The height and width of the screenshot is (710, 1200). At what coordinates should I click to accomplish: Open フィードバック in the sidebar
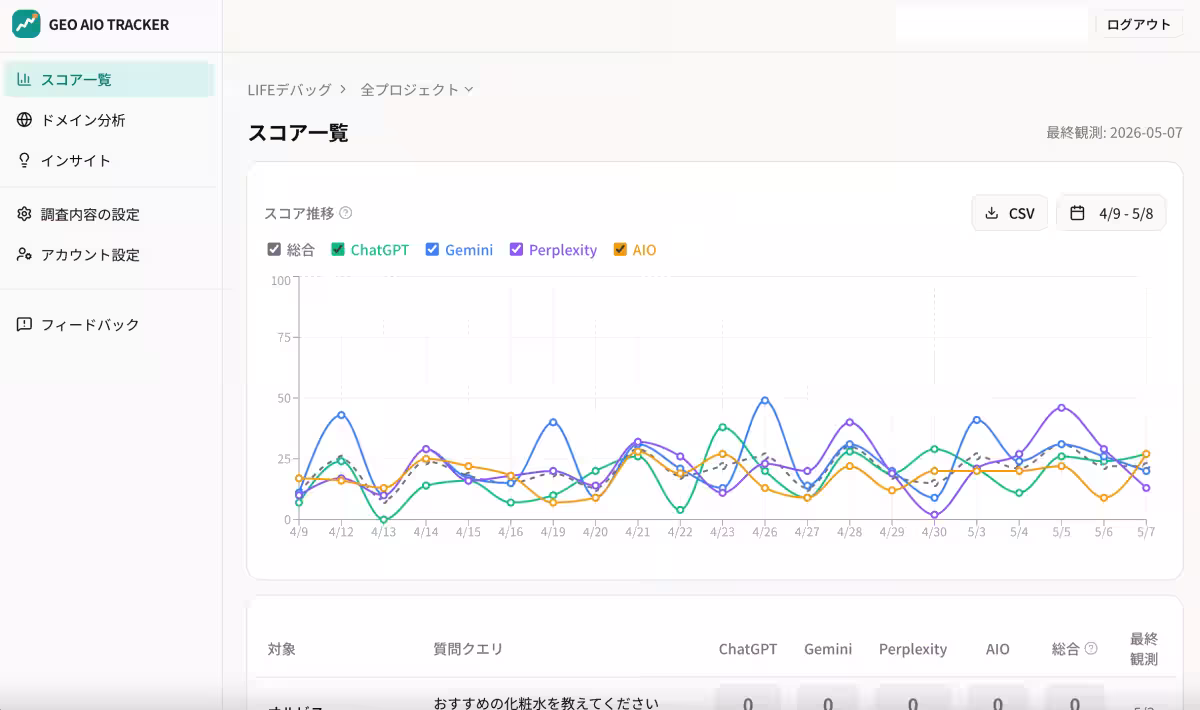coord(108,324)
